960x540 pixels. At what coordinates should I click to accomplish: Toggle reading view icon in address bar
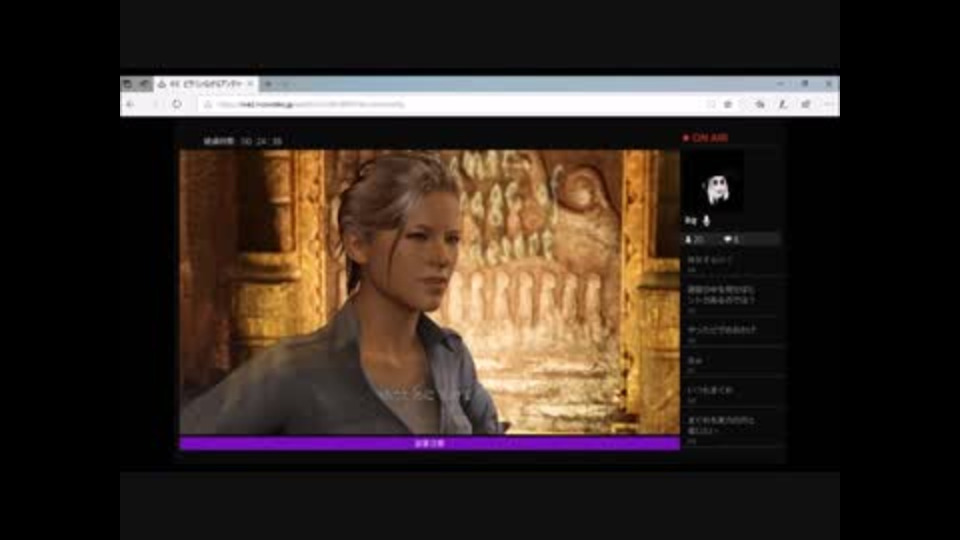coord(710,105)
